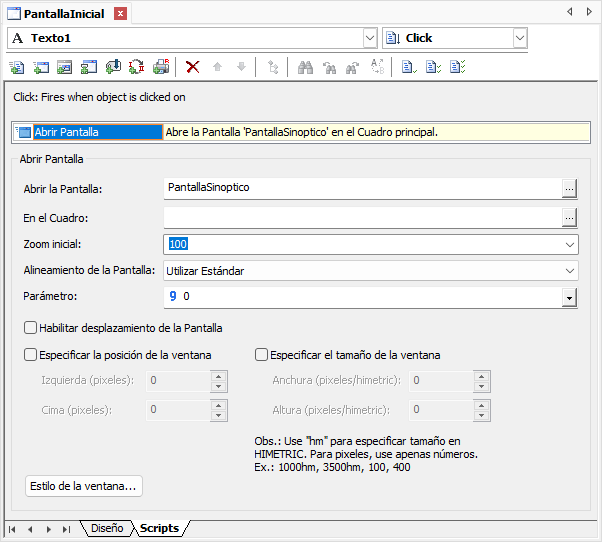
Task: Click the Load Value pick icon
Action: click(113, 67)
